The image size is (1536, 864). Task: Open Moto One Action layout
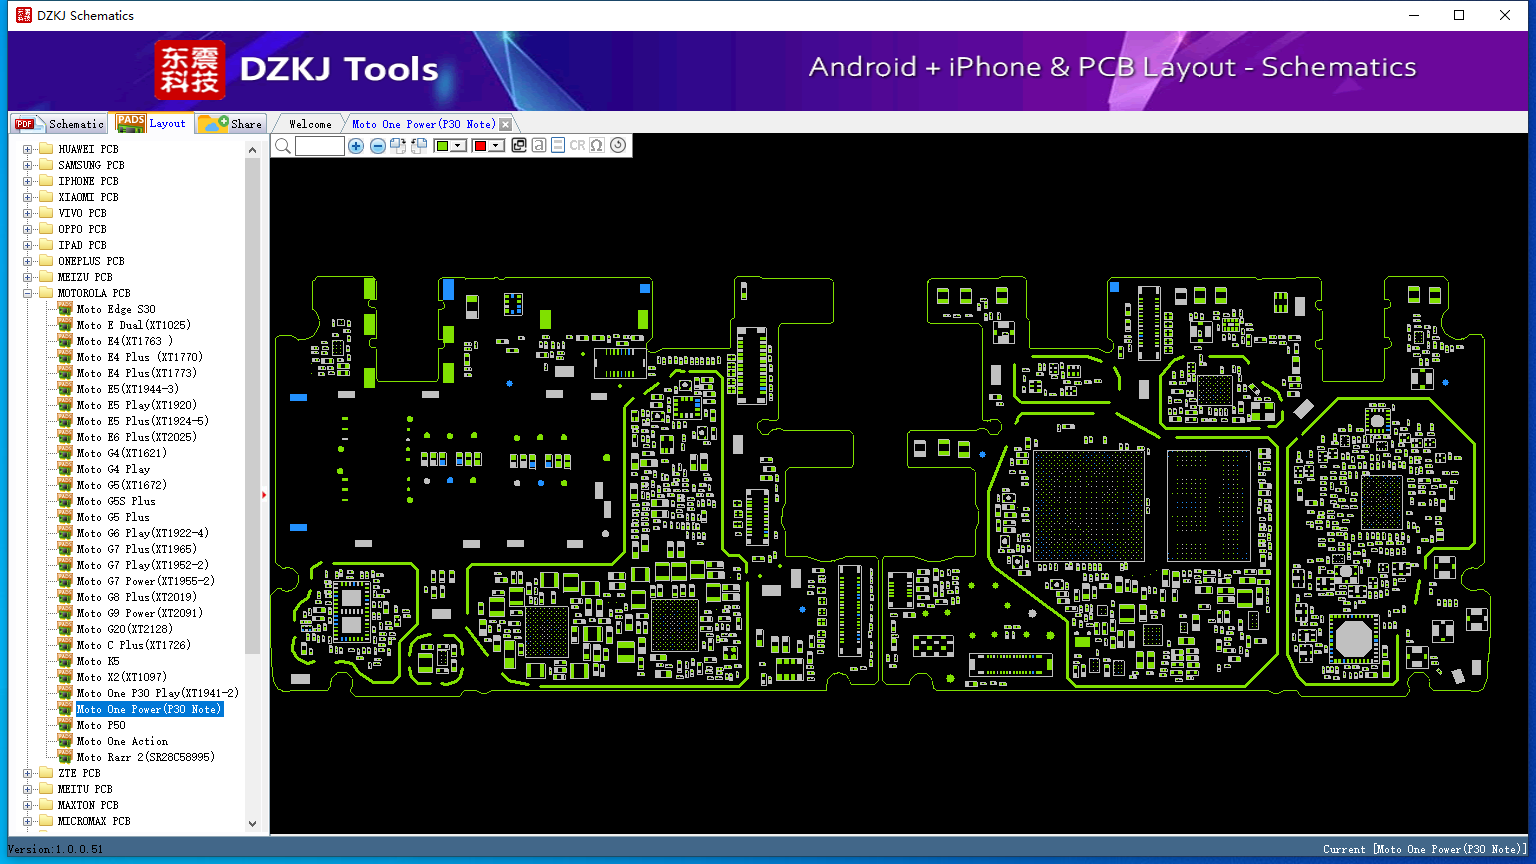[x=122, y=741]
